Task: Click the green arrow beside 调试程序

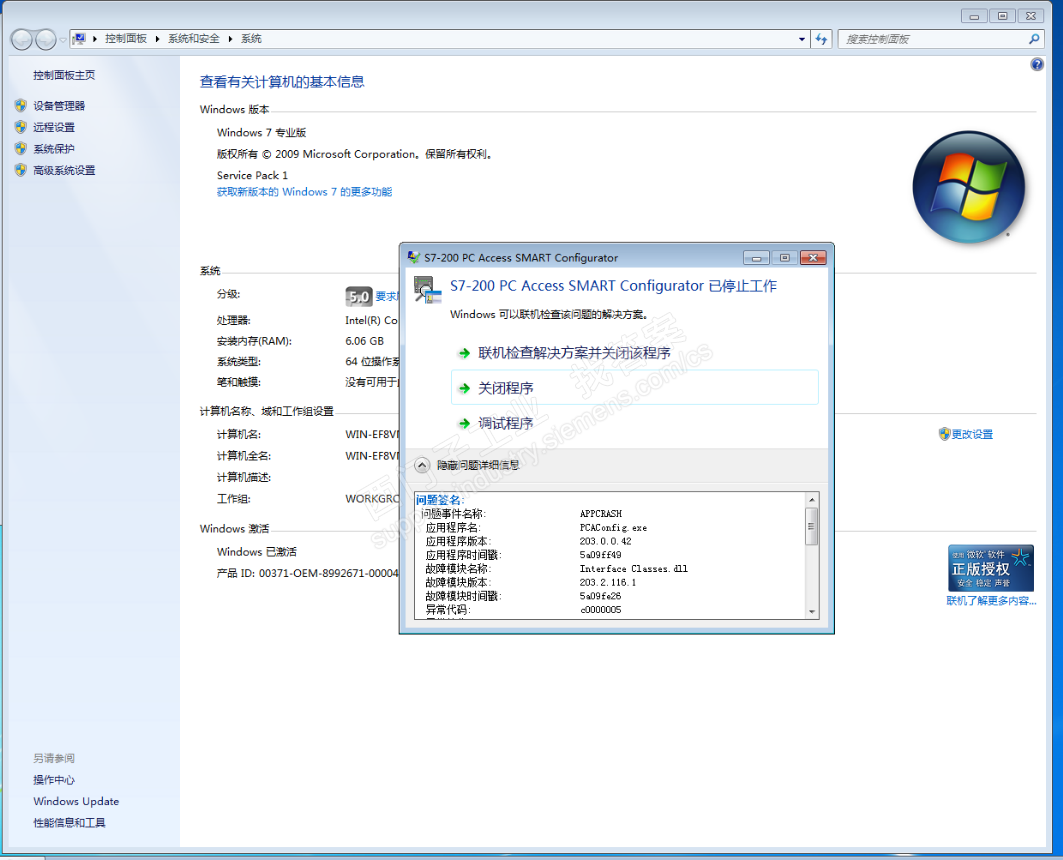Action: tap(464, 424)
